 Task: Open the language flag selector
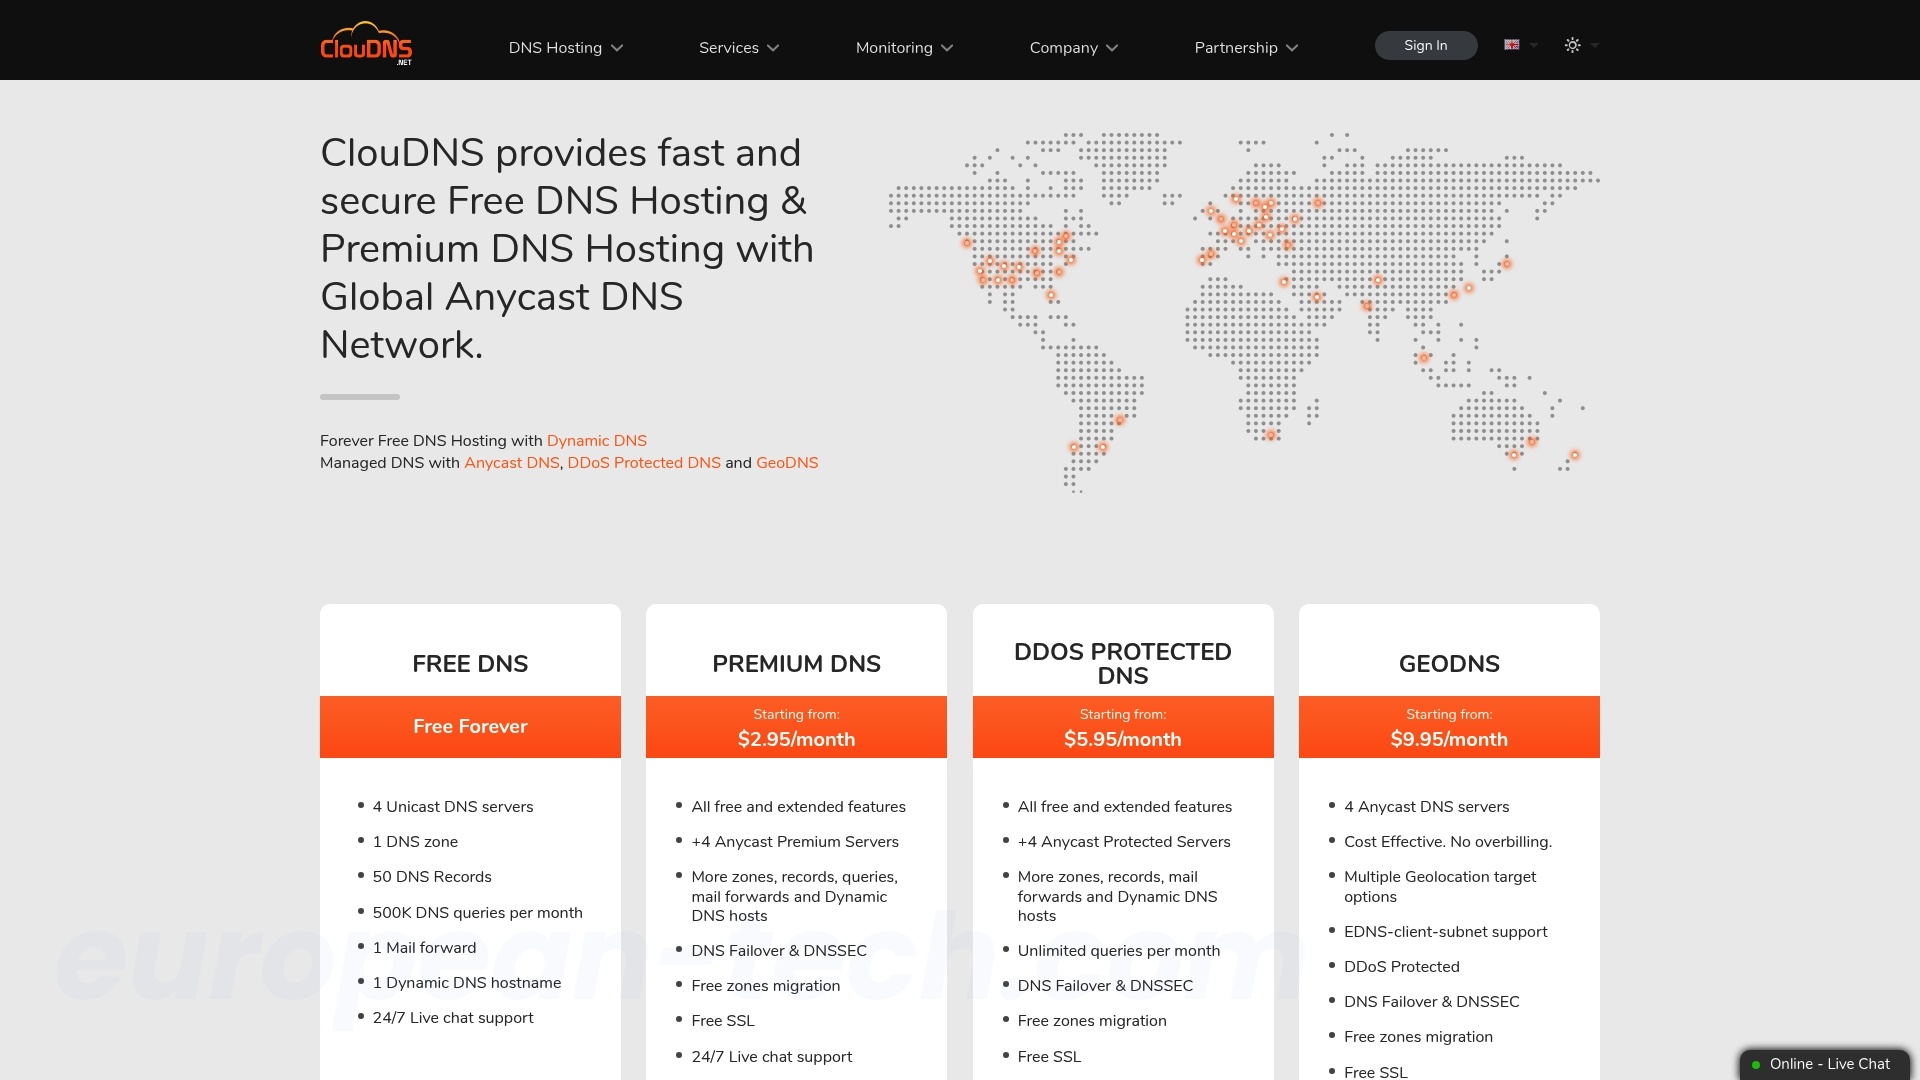pyautogui.click(x=1512, y=45)
